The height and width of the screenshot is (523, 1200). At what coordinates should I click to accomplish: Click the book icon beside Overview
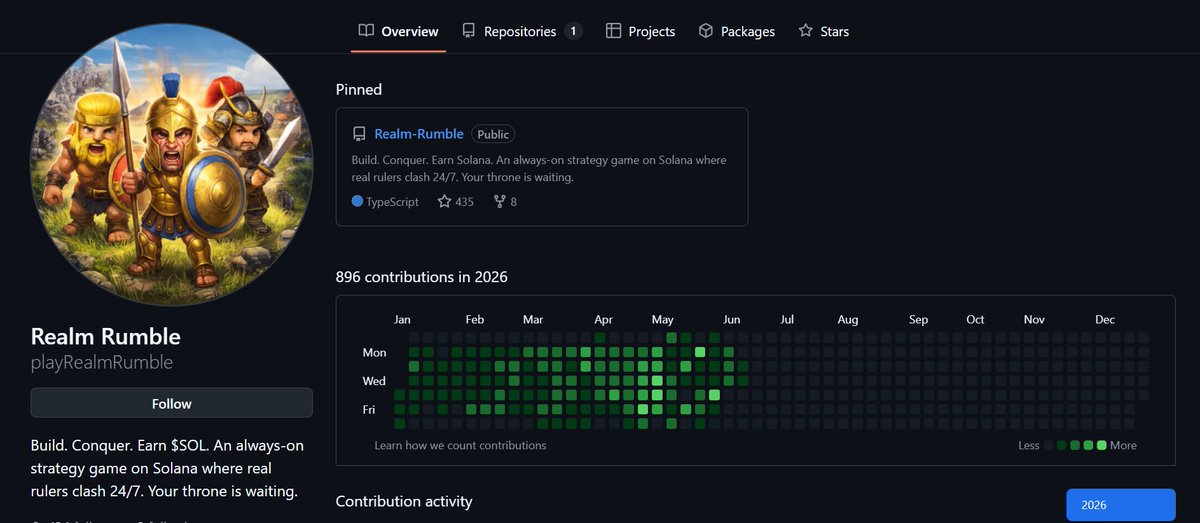coord(366,31)
